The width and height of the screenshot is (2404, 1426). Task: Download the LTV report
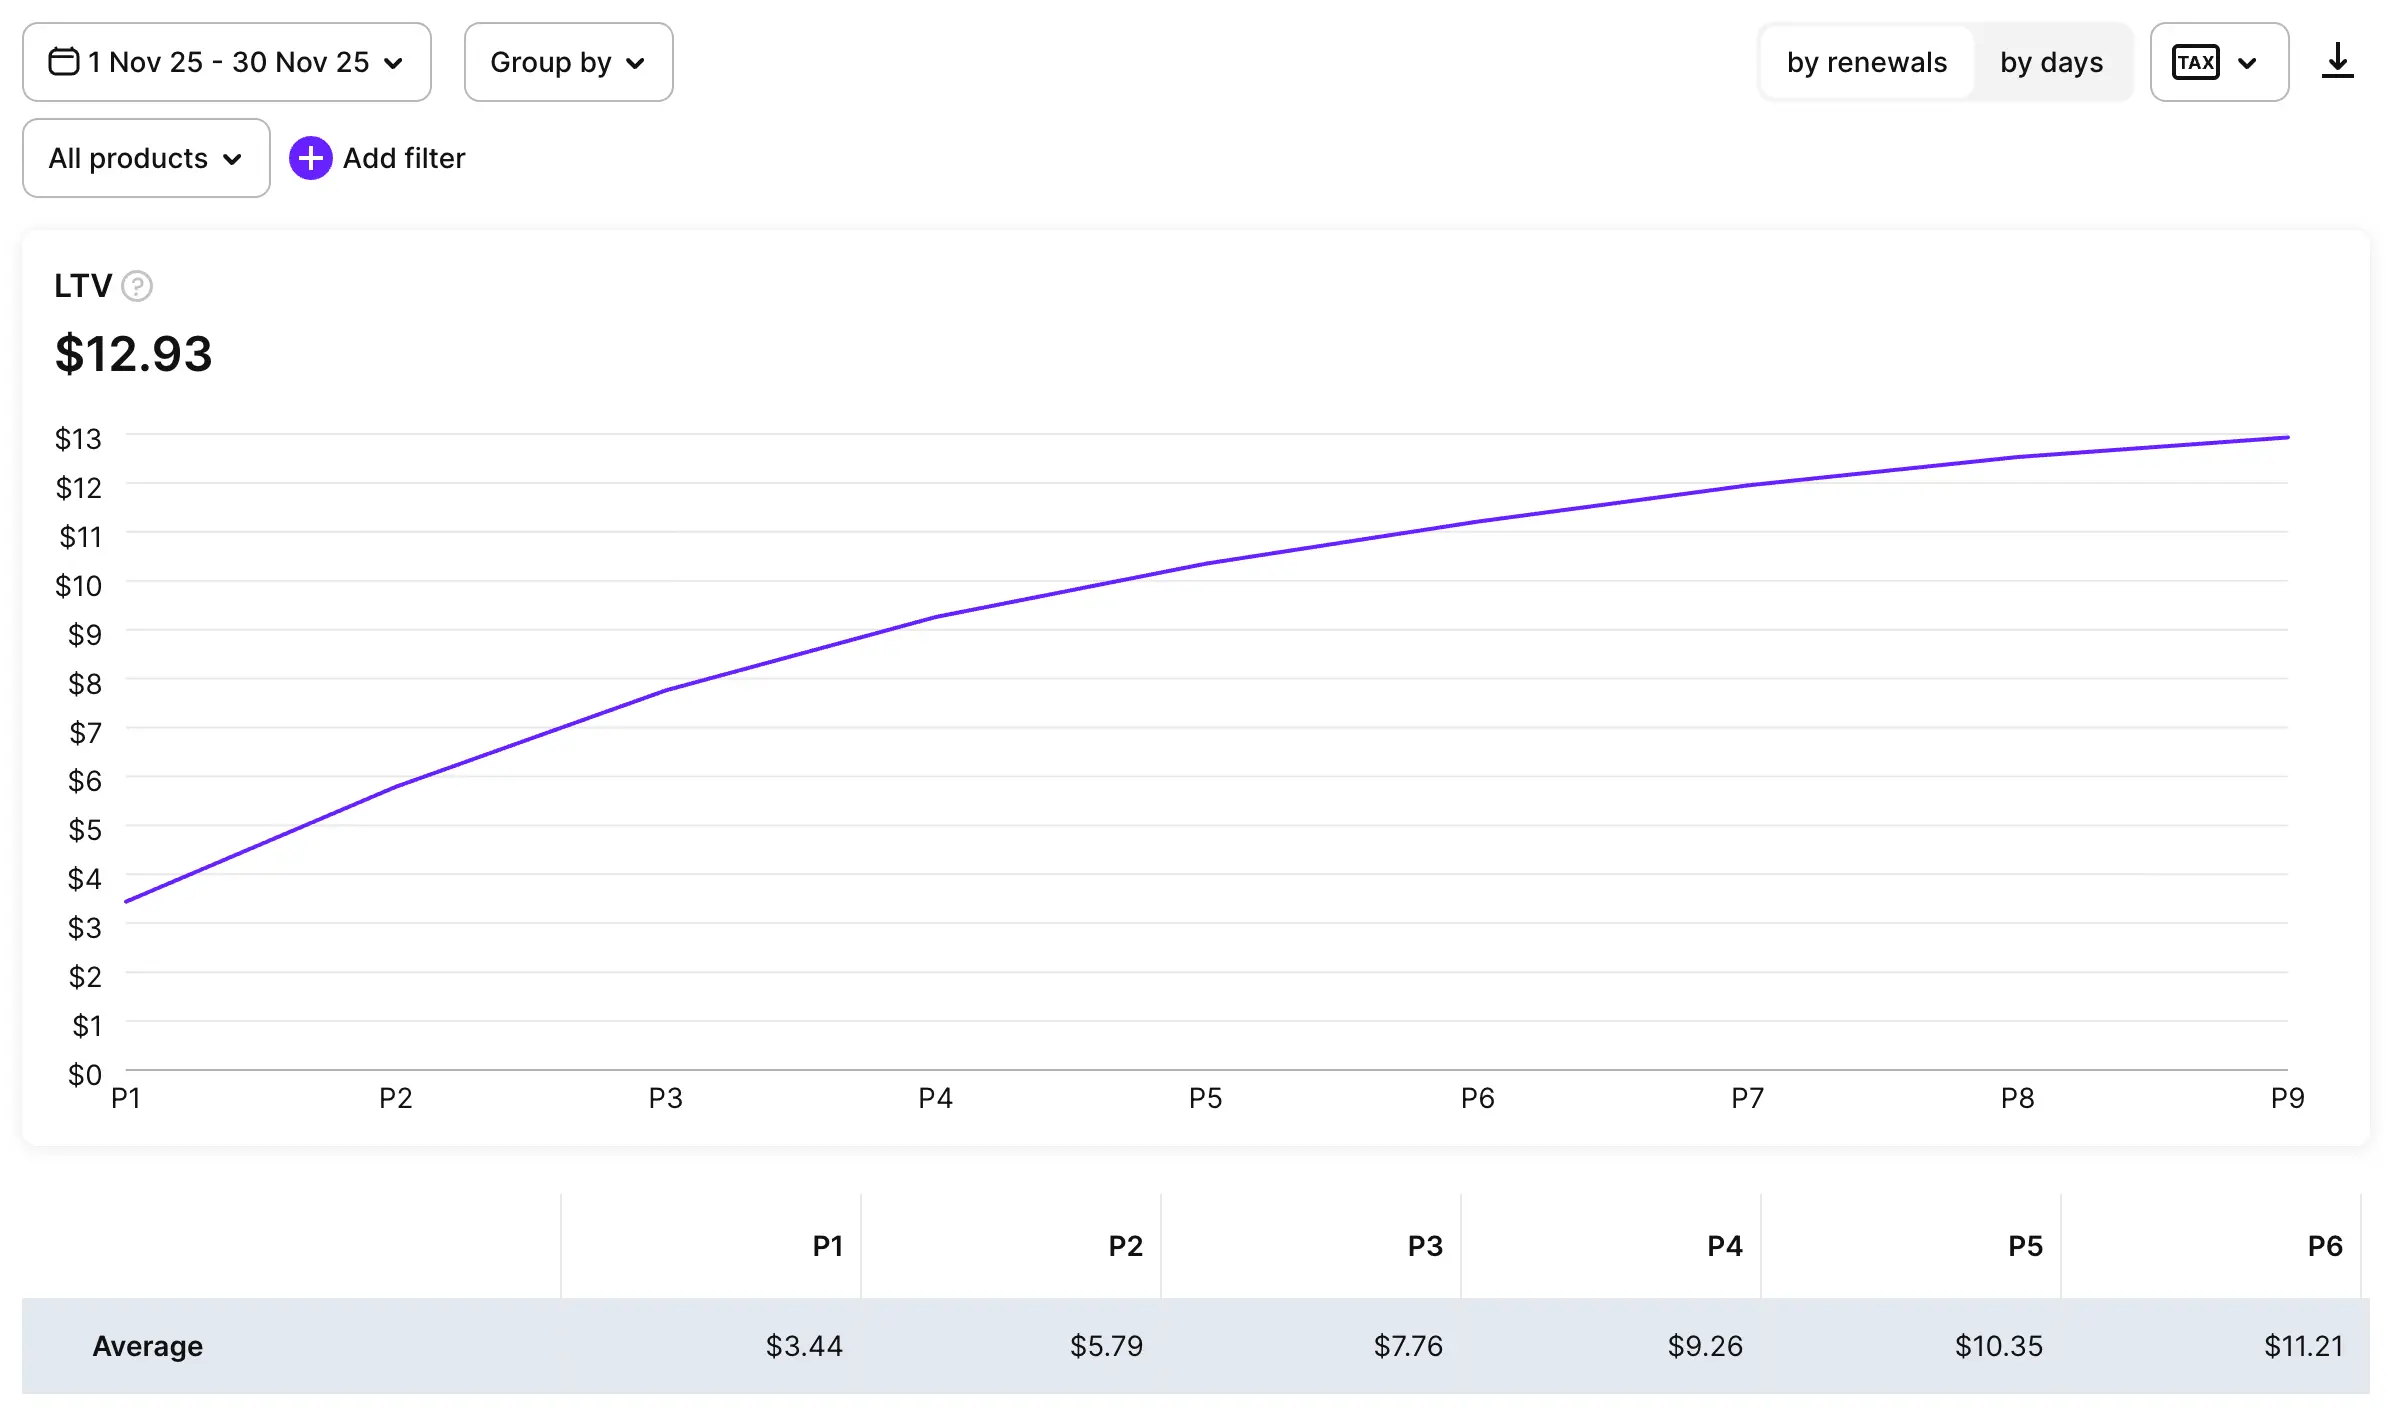pos(2339,62)
